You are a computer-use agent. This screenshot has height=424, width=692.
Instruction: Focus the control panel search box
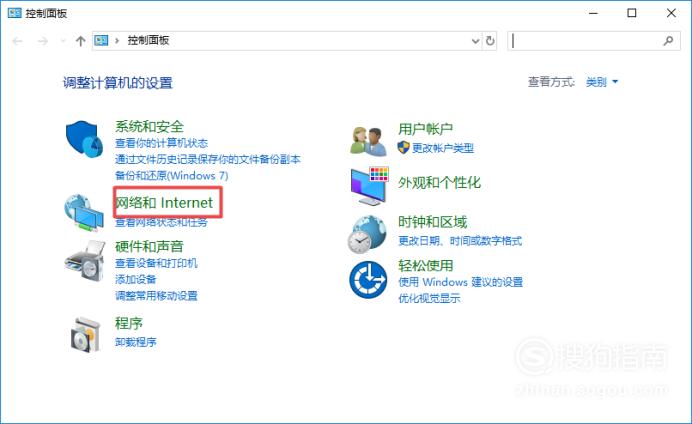pyautogui.click(x=594, y=41)
